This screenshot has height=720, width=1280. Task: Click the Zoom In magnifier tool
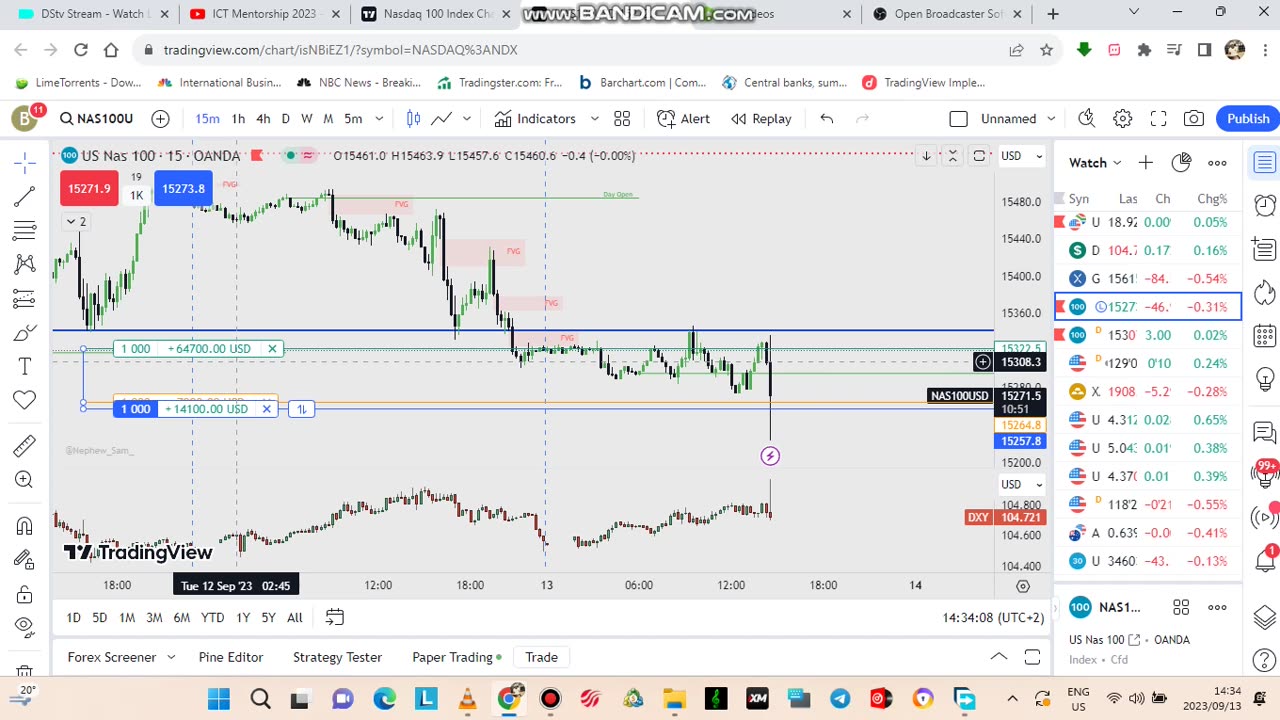tap(25, 480)
